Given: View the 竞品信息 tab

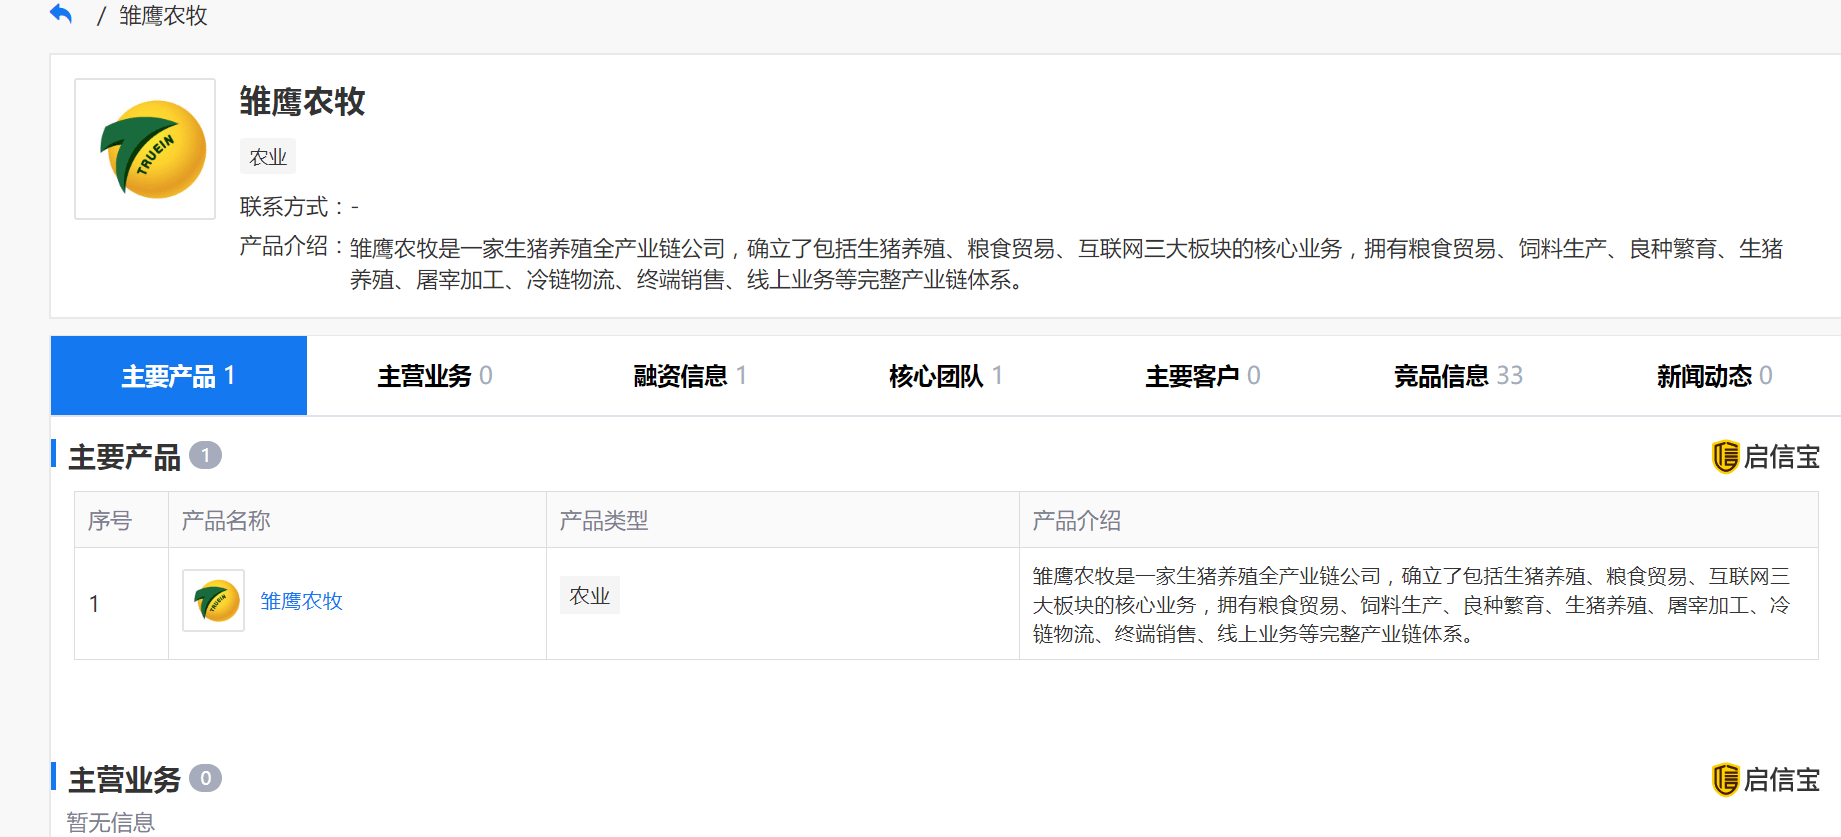Looking at the screenshot, I should [1459, 376].
